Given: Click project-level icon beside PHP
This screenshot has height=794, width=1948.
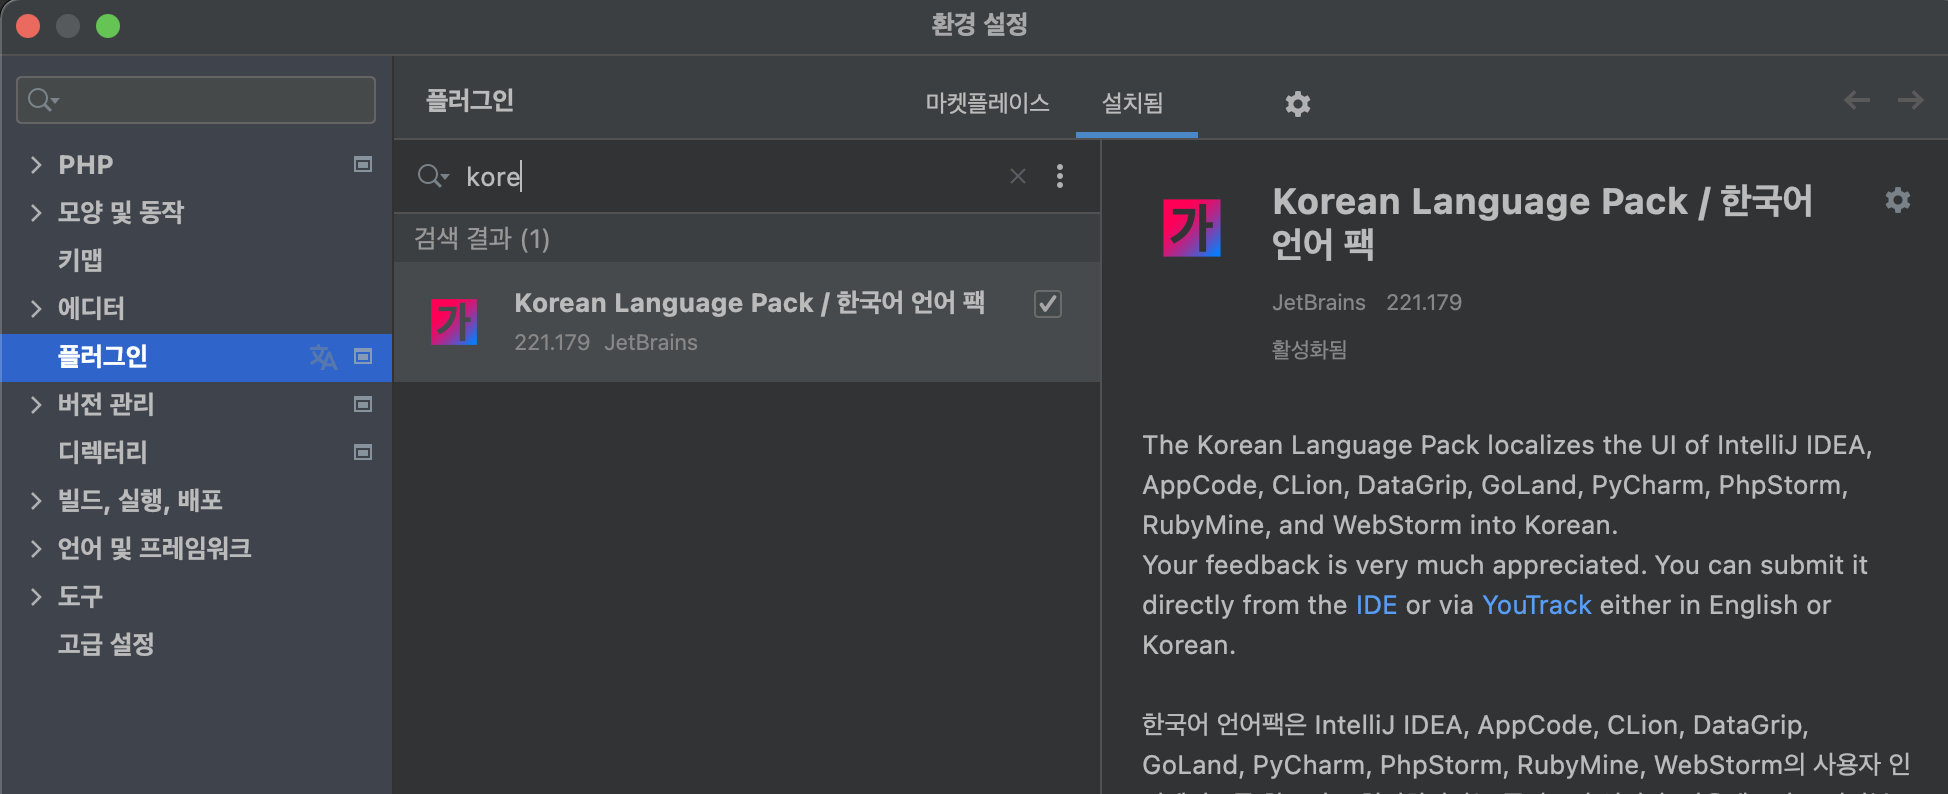Looking at the screenshot, I should pyautogui.click(x=363, y=164).
